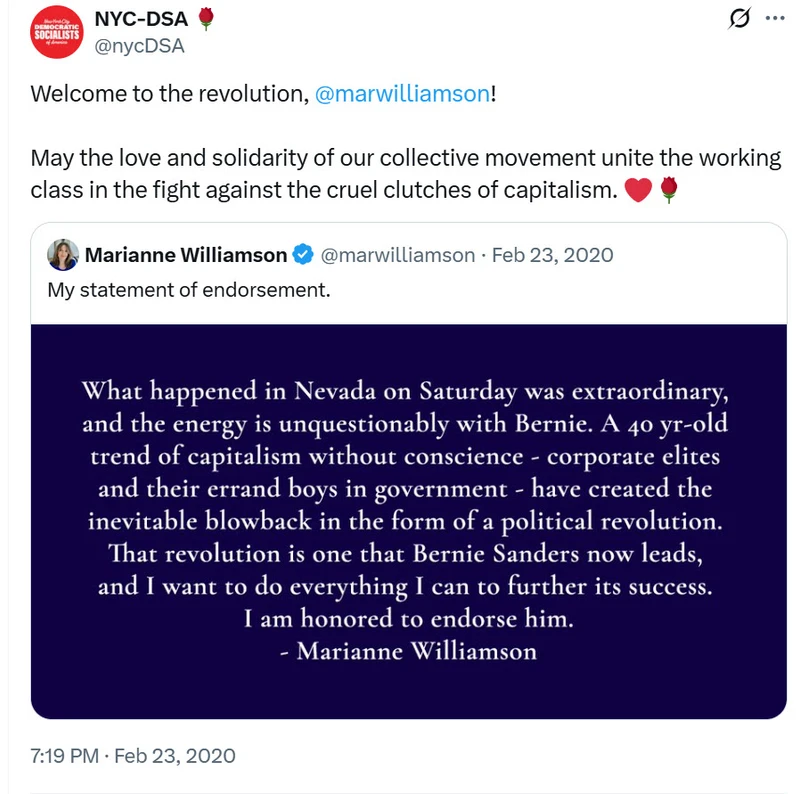800x794 pixels.
Task: Click the NYC-DSA red profile avatar
Action: click(56, 31)
